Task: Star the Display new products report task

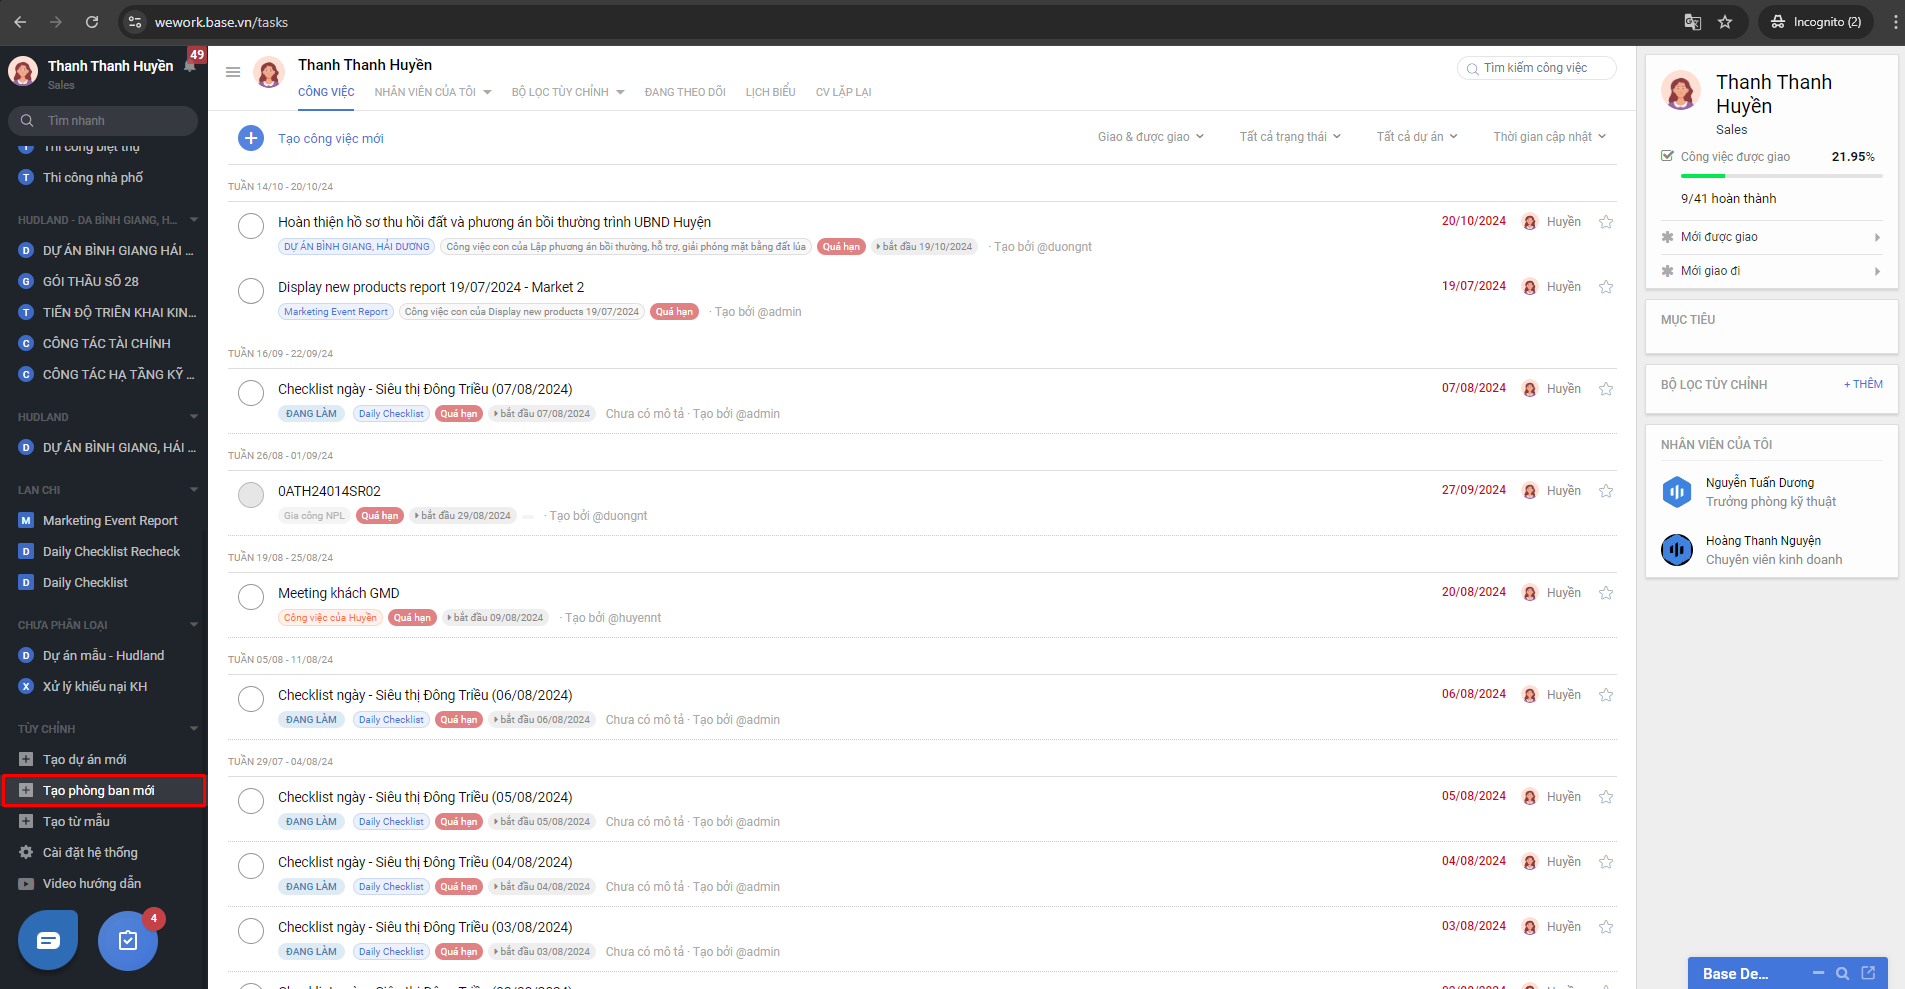Action: 1606,287
